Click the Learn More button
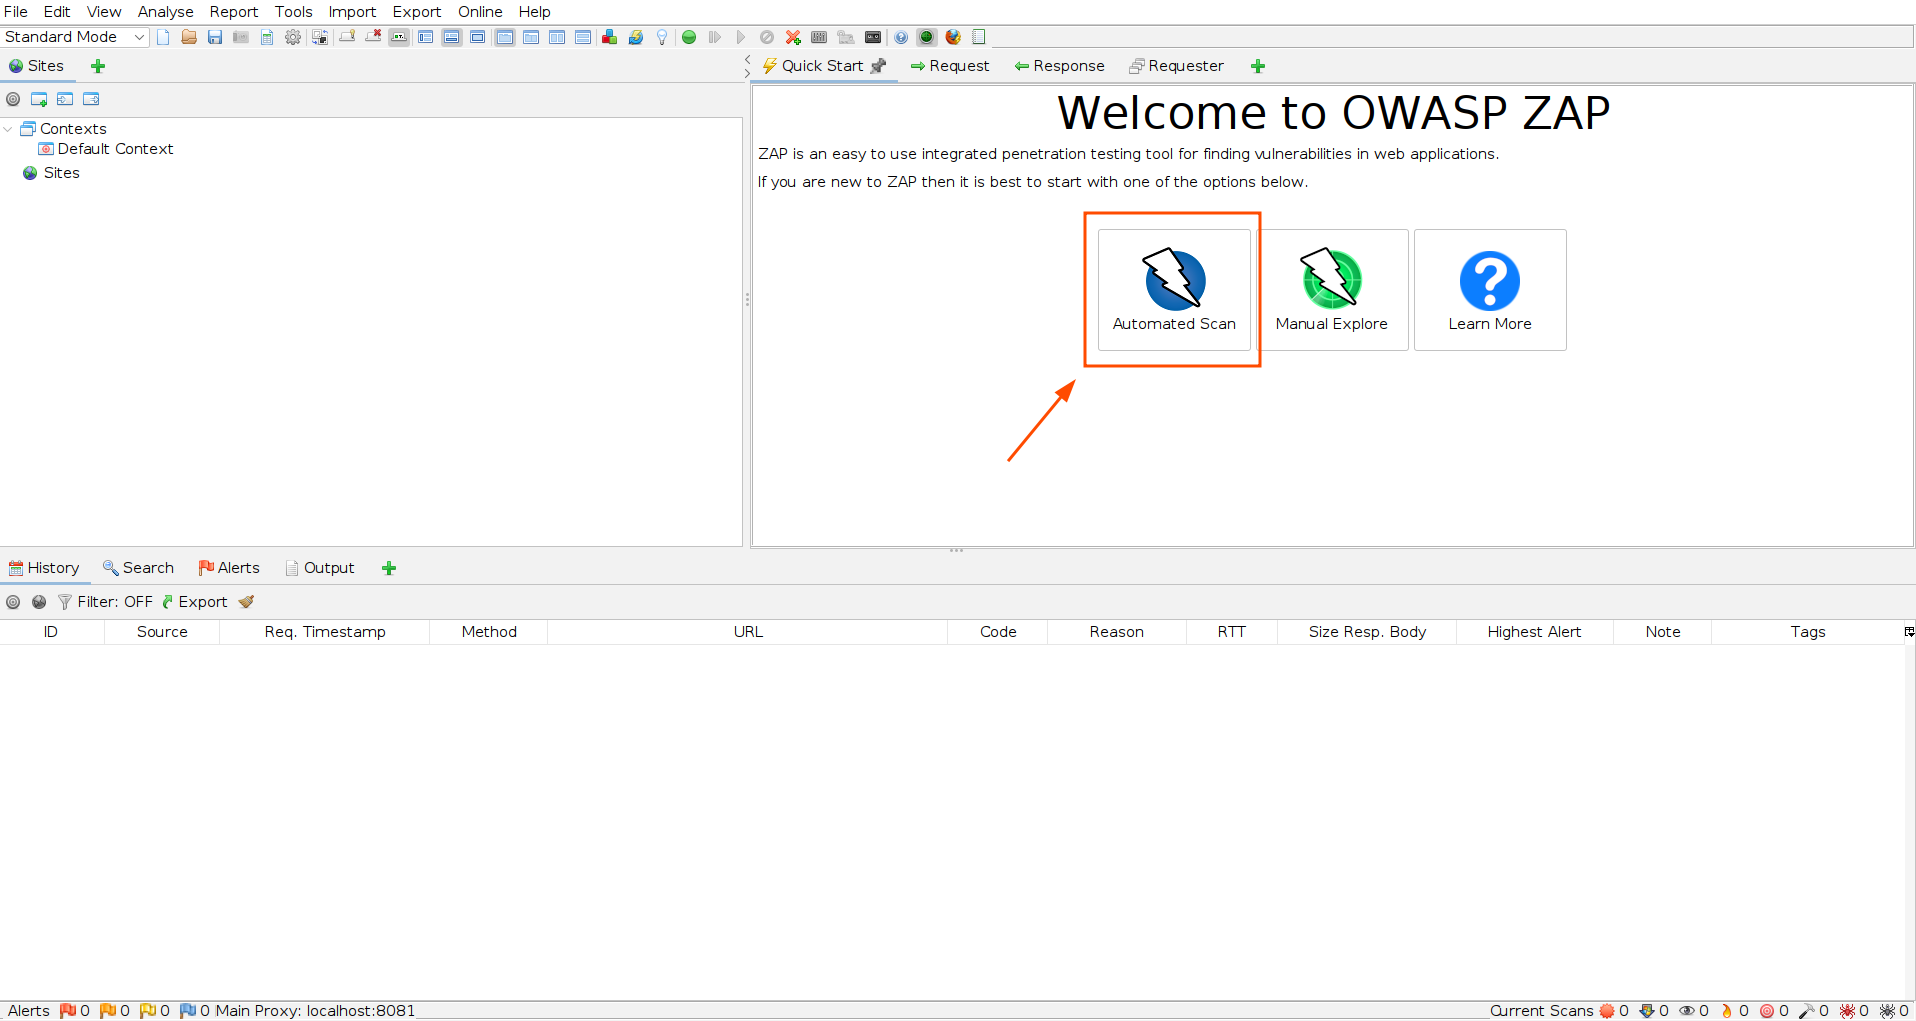The image size is (1916, 1021). click(x=1490, y=290)
